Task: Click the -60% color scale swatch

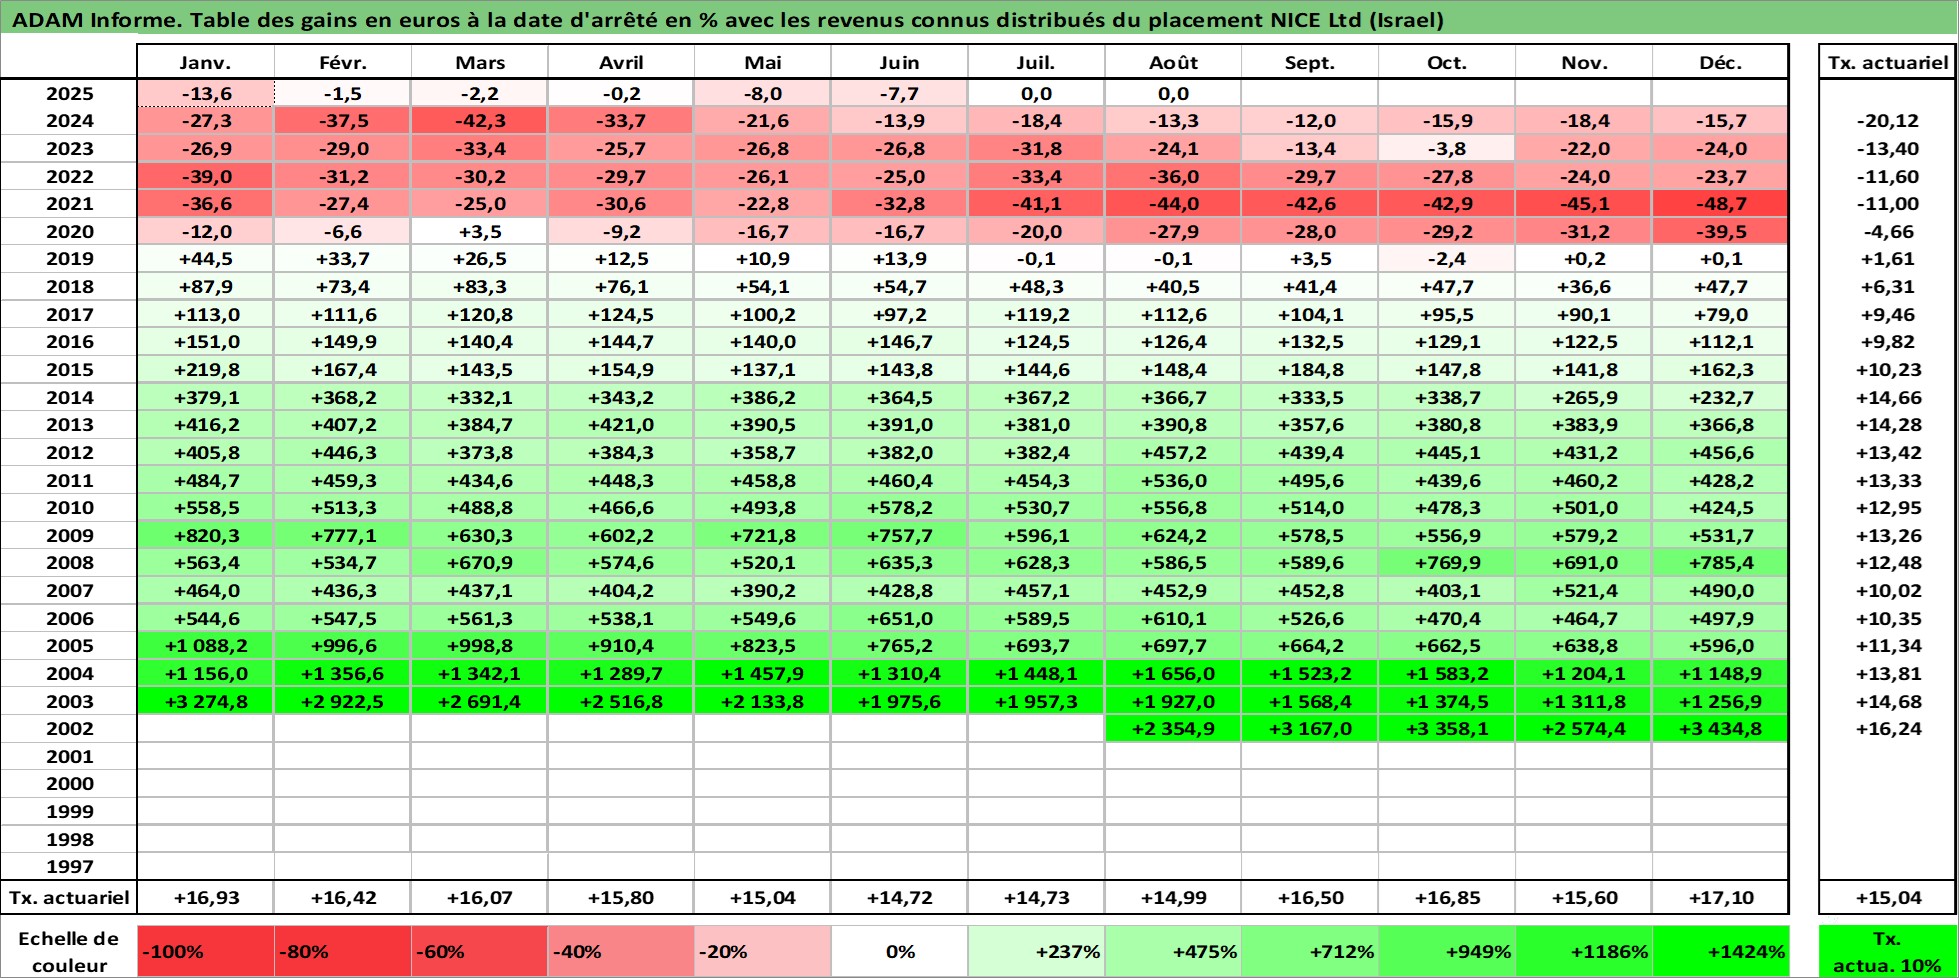Action: 479,951
